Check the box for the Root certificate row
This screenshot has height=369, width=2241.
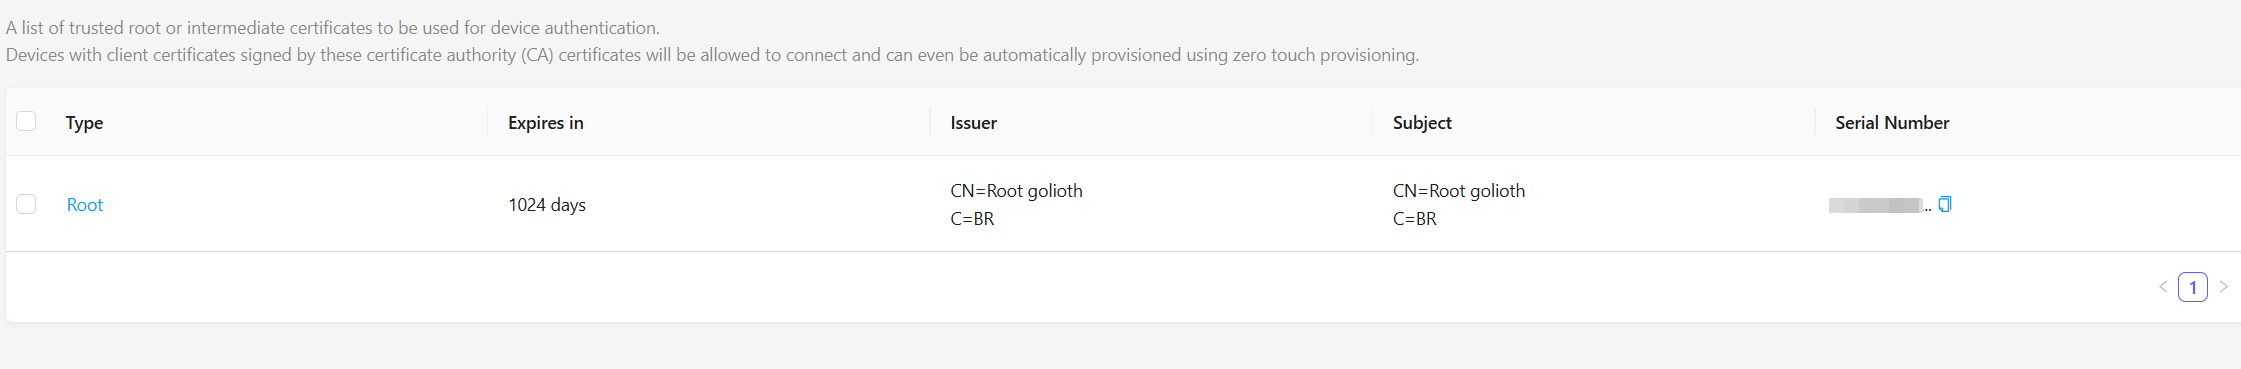pos(26,204)
